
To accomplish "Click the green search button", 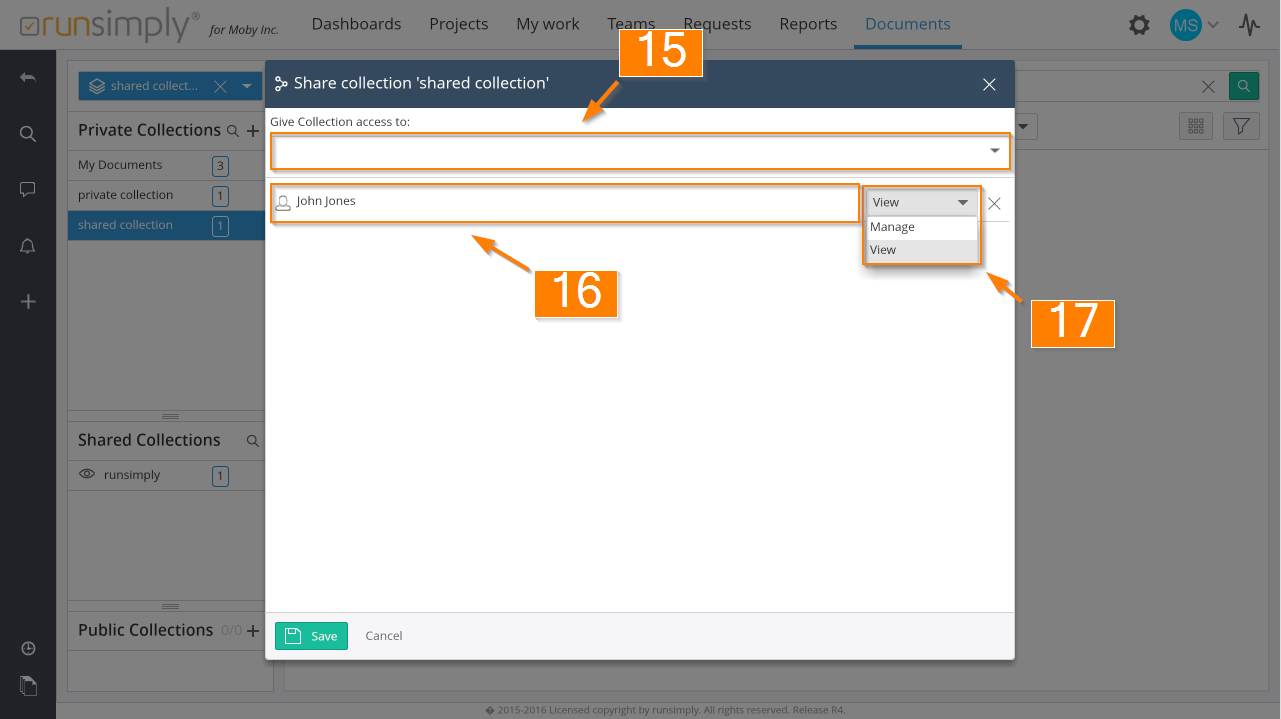I will 1243,86.
